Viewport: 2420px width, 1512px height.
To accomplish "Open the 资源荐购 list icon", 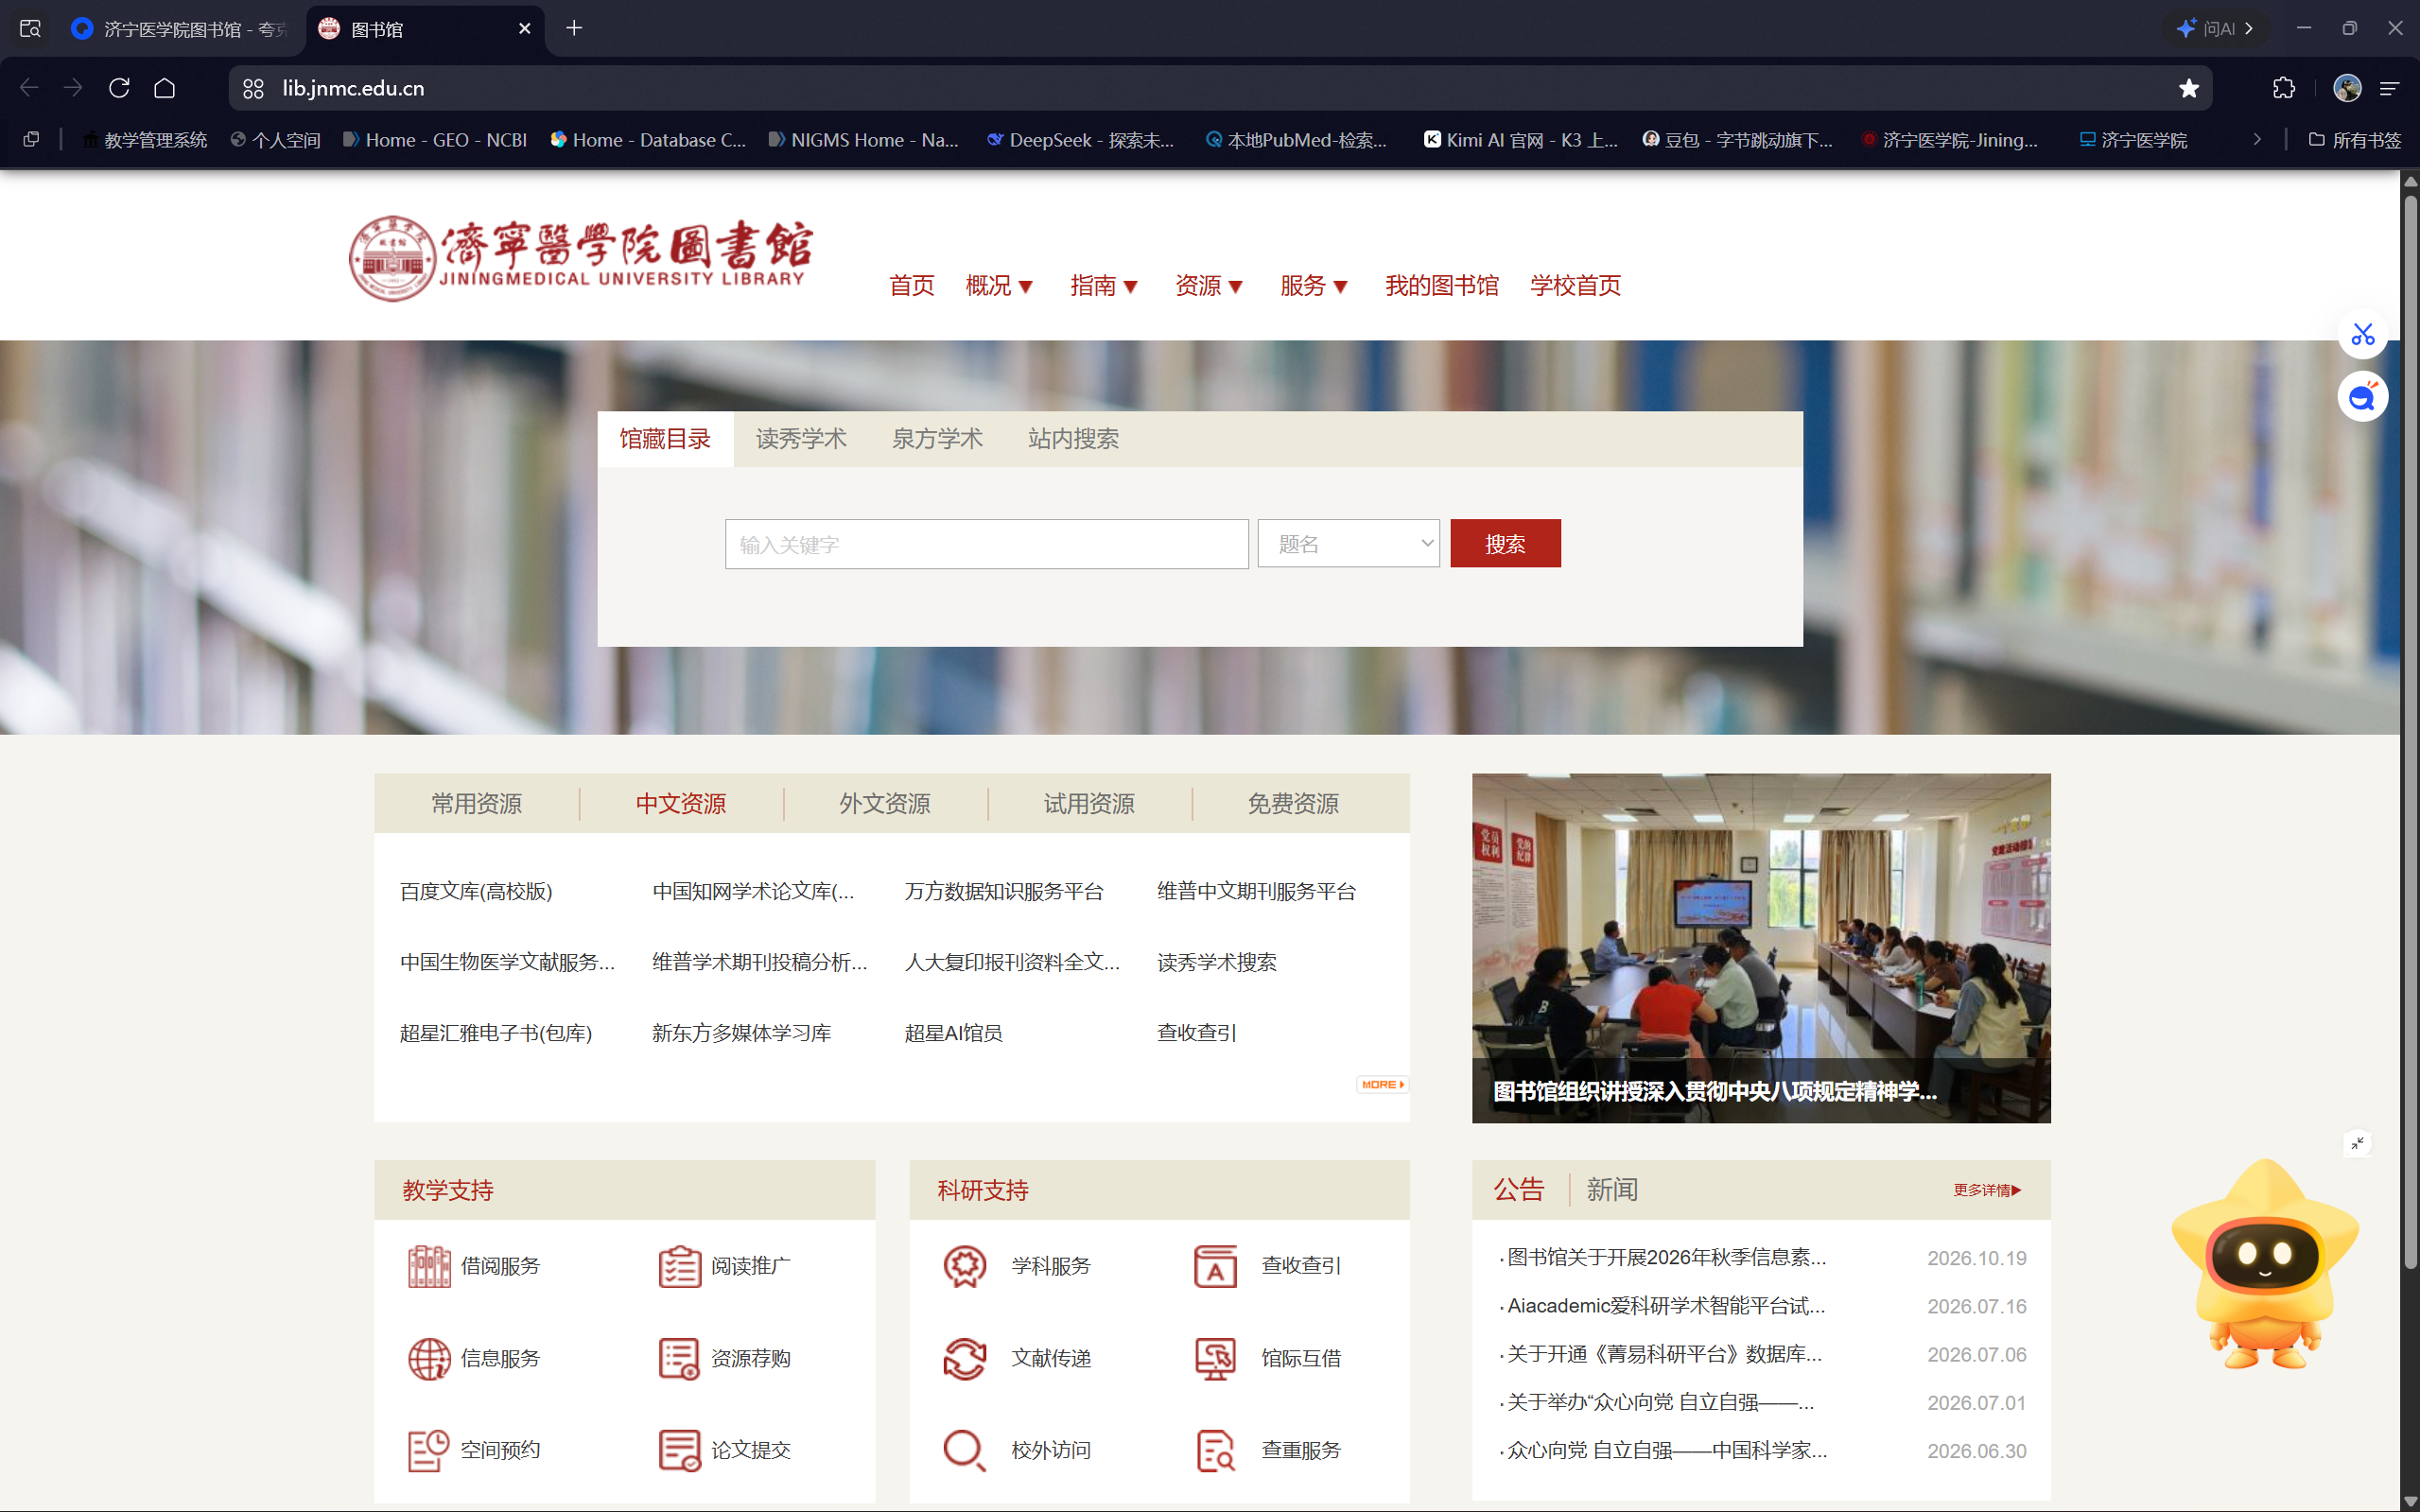I will click(679, 1358).
